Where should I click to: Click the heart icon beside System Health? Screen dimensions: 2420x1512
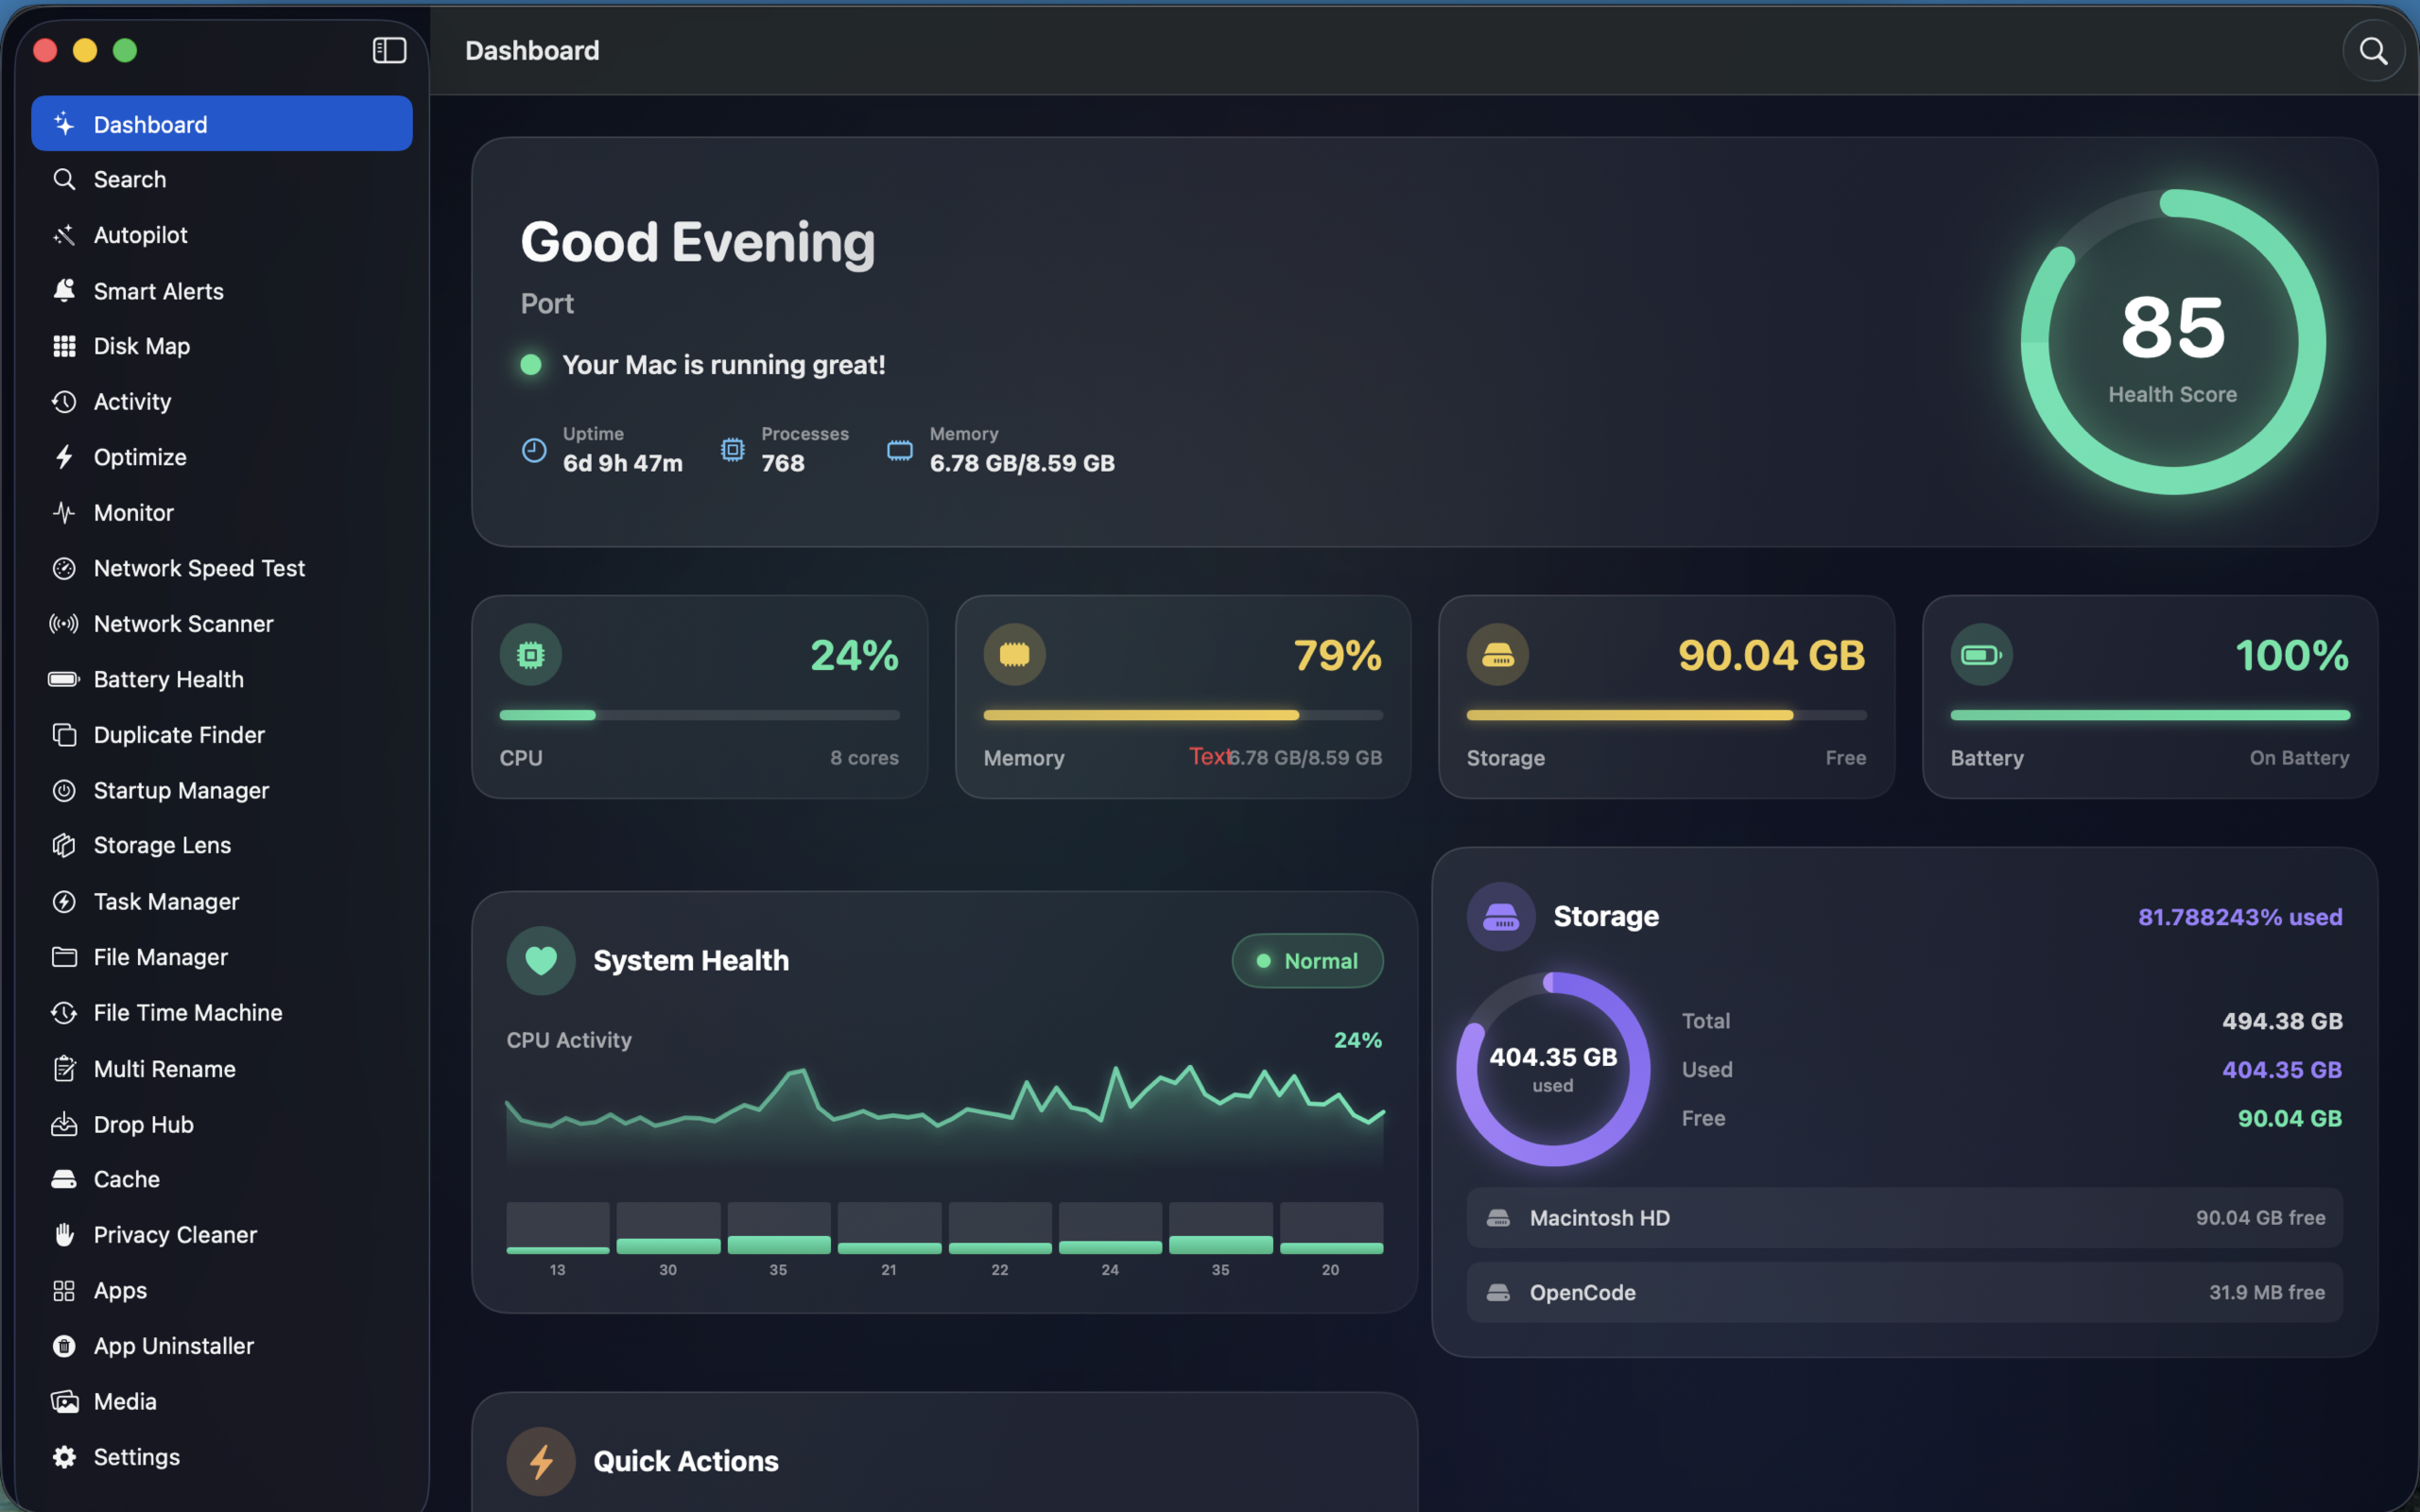point(541,961)
